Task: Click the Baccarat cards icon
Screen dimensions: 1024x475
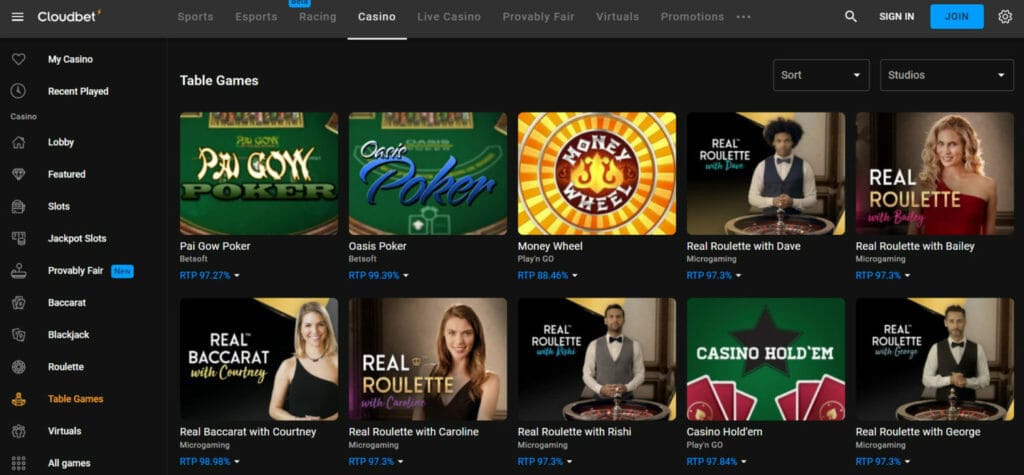Action: click(18, 303)
